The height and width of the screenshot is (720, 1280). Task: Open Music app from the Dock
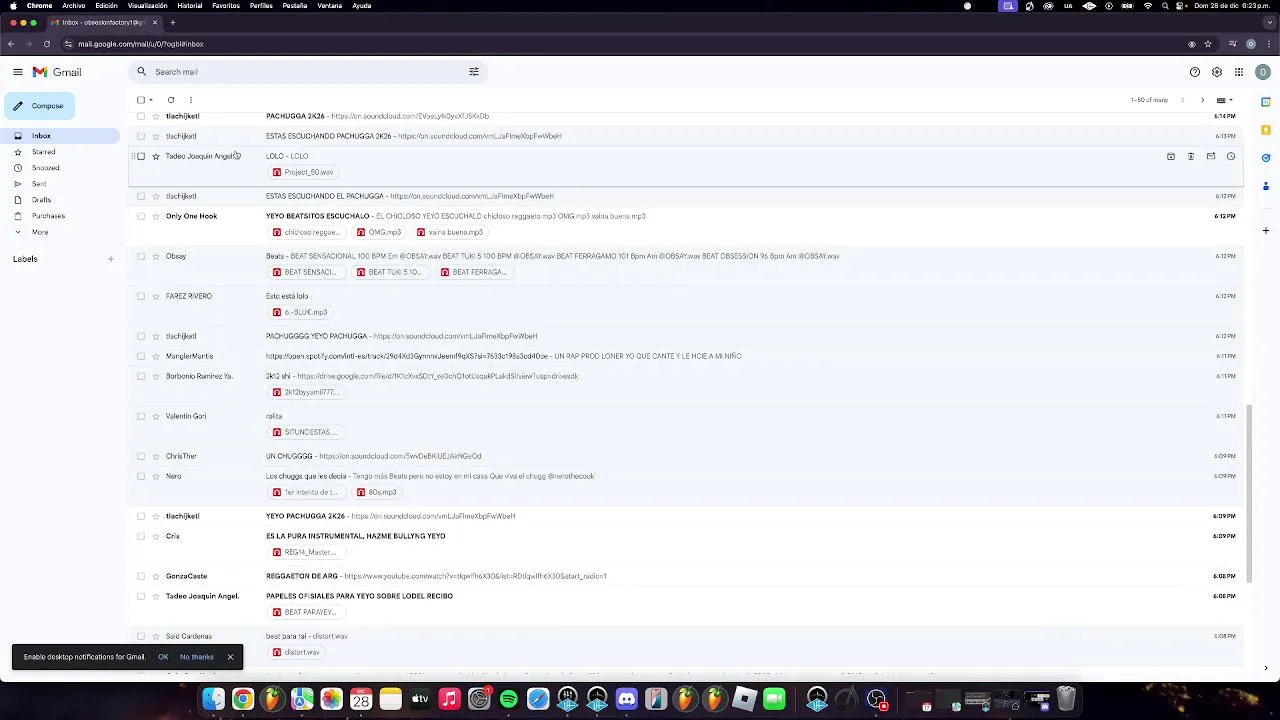tap(449, 699)
